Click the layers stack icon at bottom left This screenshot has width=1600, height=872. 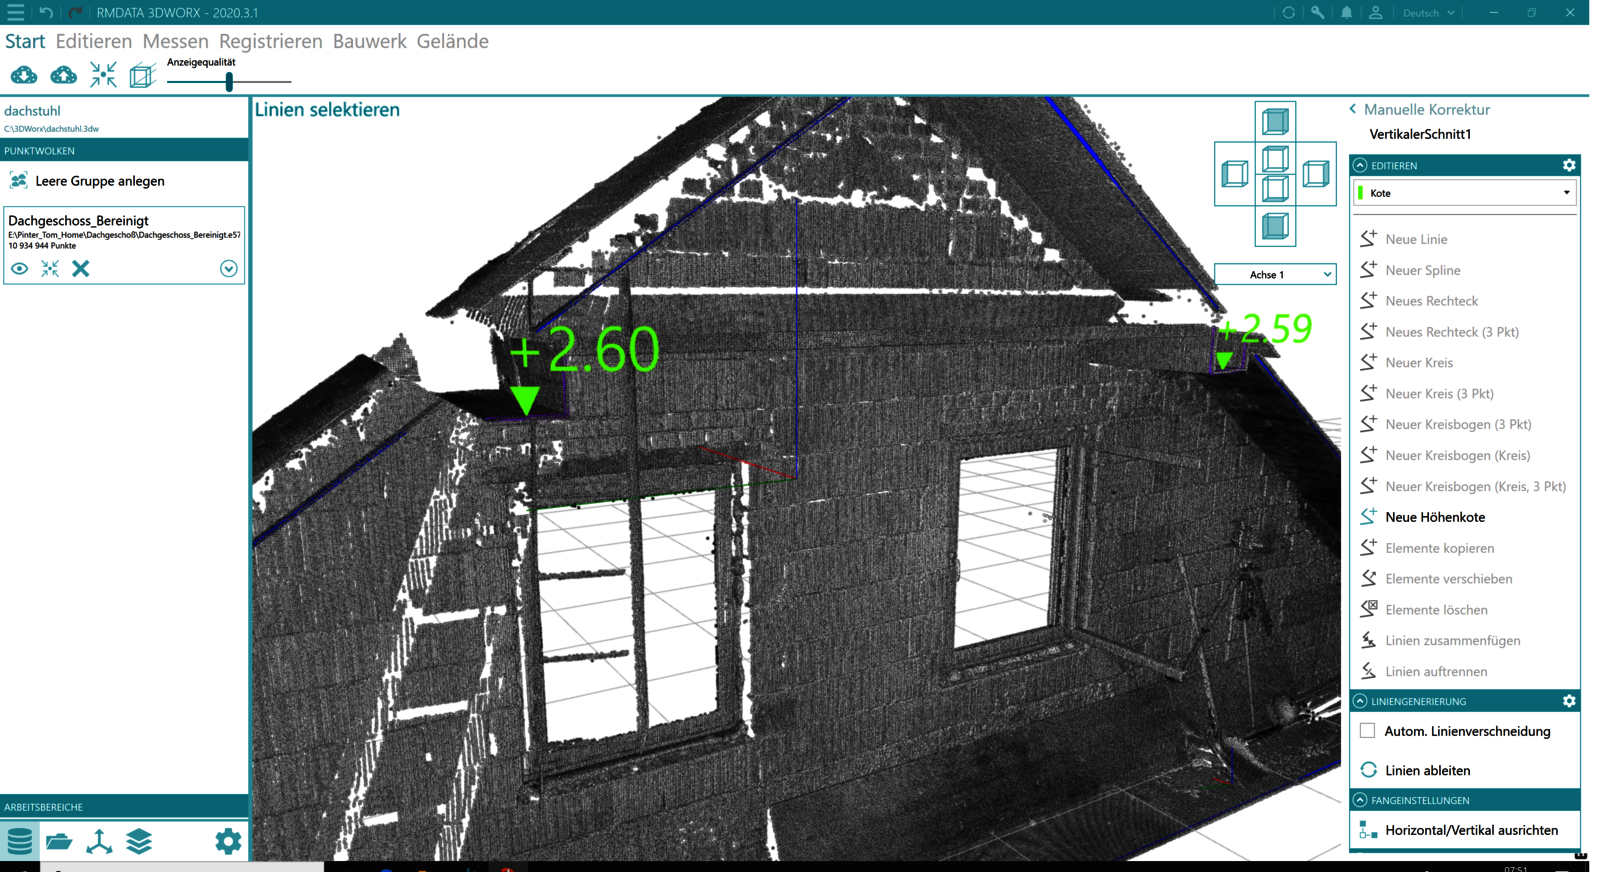139,841
